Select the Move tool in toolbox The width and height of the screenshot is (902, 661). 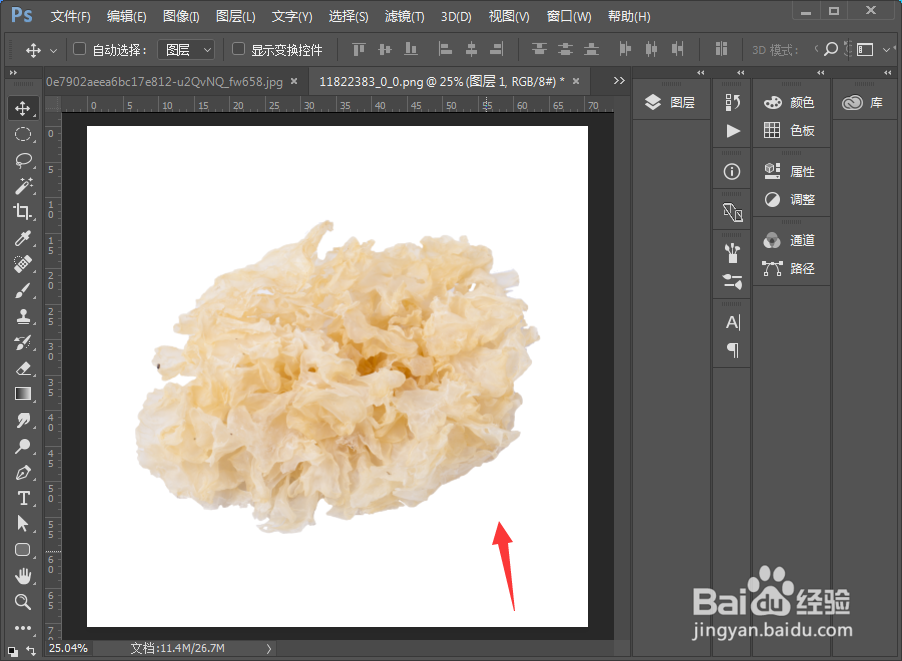click(23, 108)
